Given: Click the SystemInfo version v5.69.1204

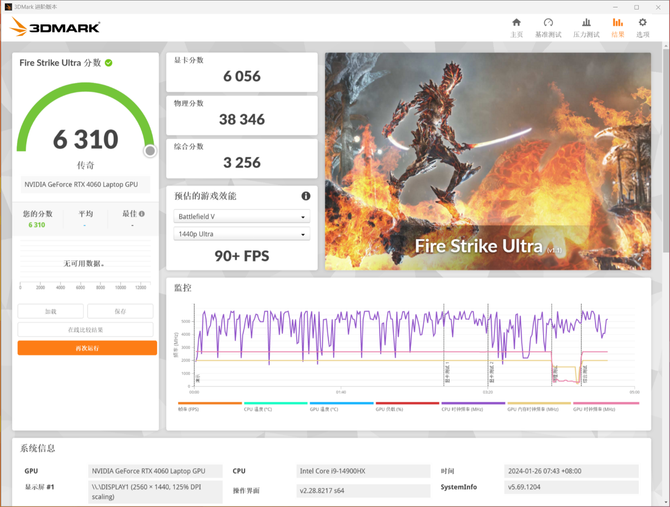Looking at the screenshot, I should [x=571, y=487].
